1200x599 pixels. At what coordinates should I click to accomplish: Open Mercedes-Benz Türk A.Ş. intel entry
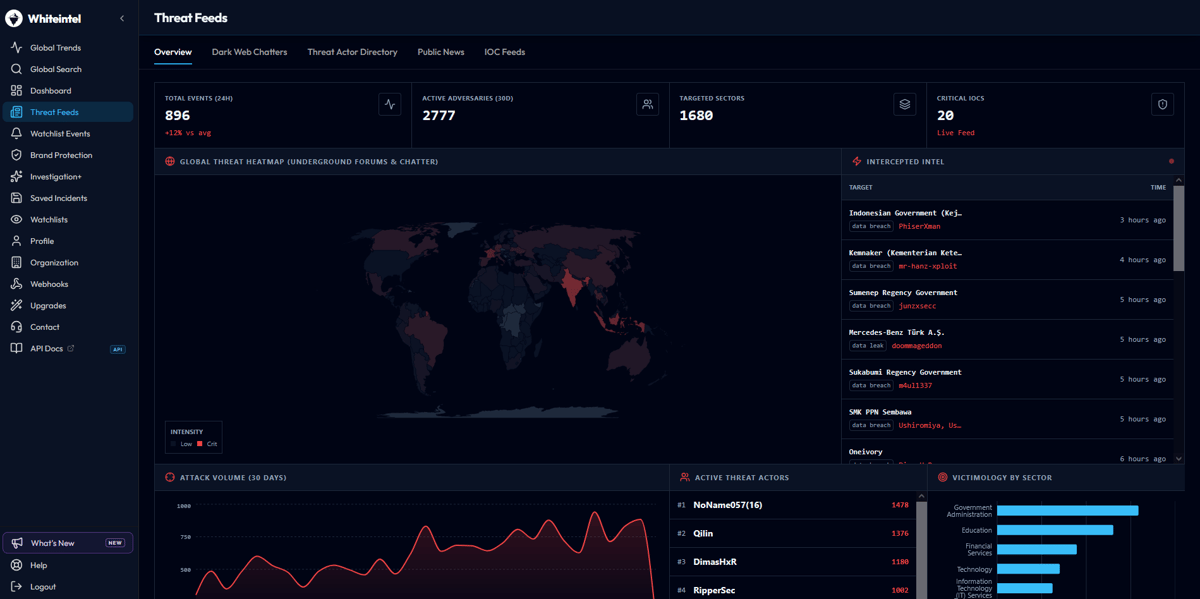click(1007, 339)
